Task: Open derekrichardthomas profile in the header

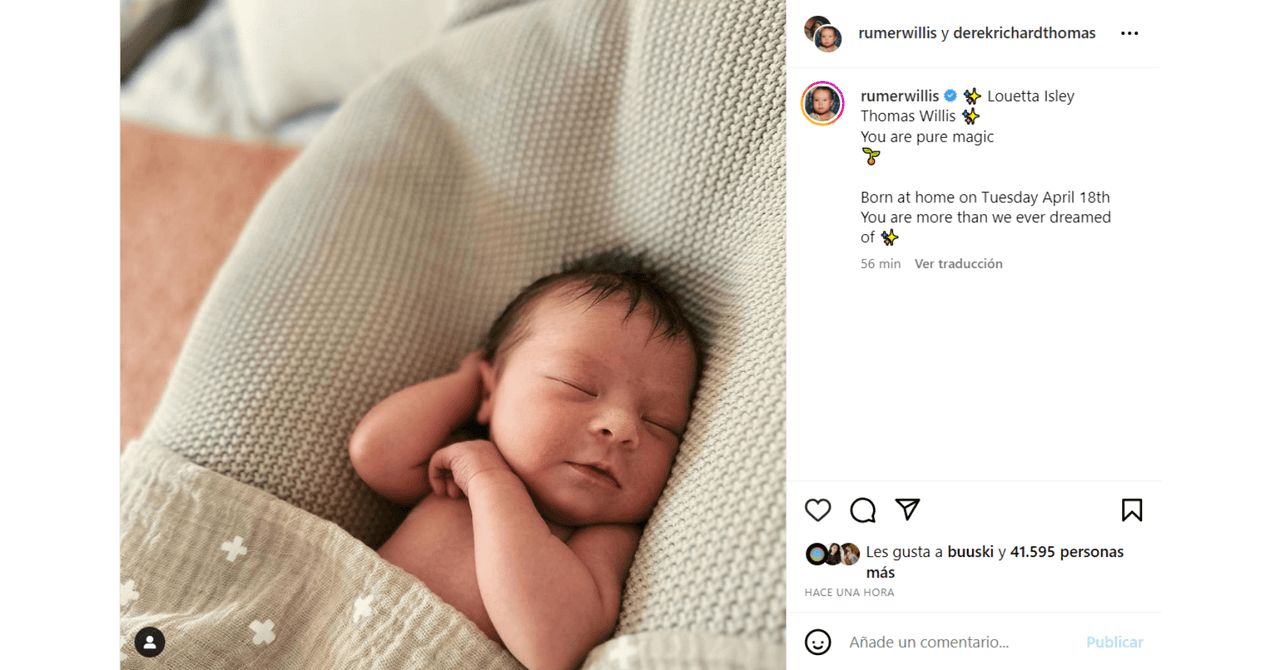Action: tap(1024, 33)
